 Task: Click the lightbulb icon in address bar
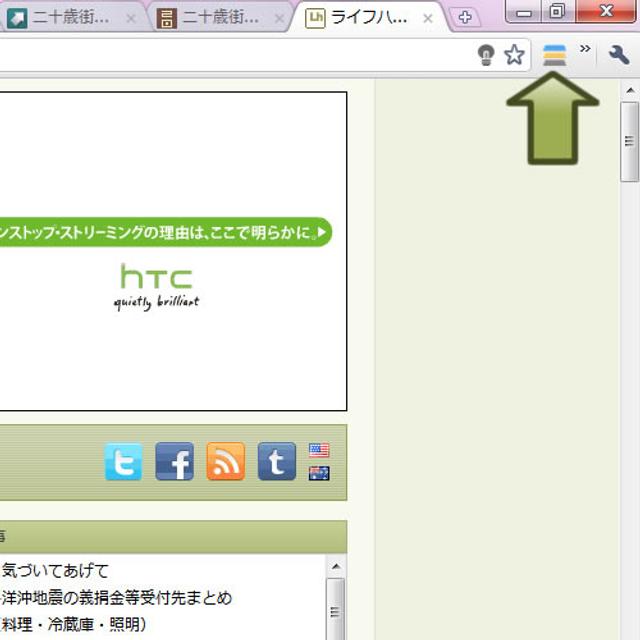(x=486, y=55)
